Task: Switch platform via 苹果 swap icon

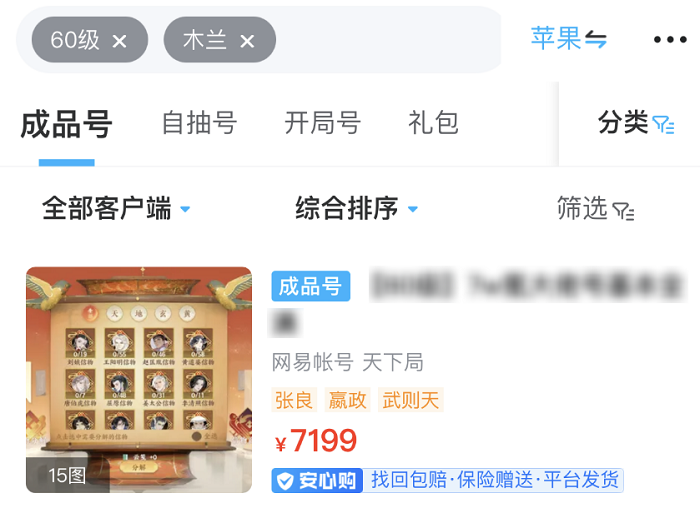Action: (x=596, y=39)
